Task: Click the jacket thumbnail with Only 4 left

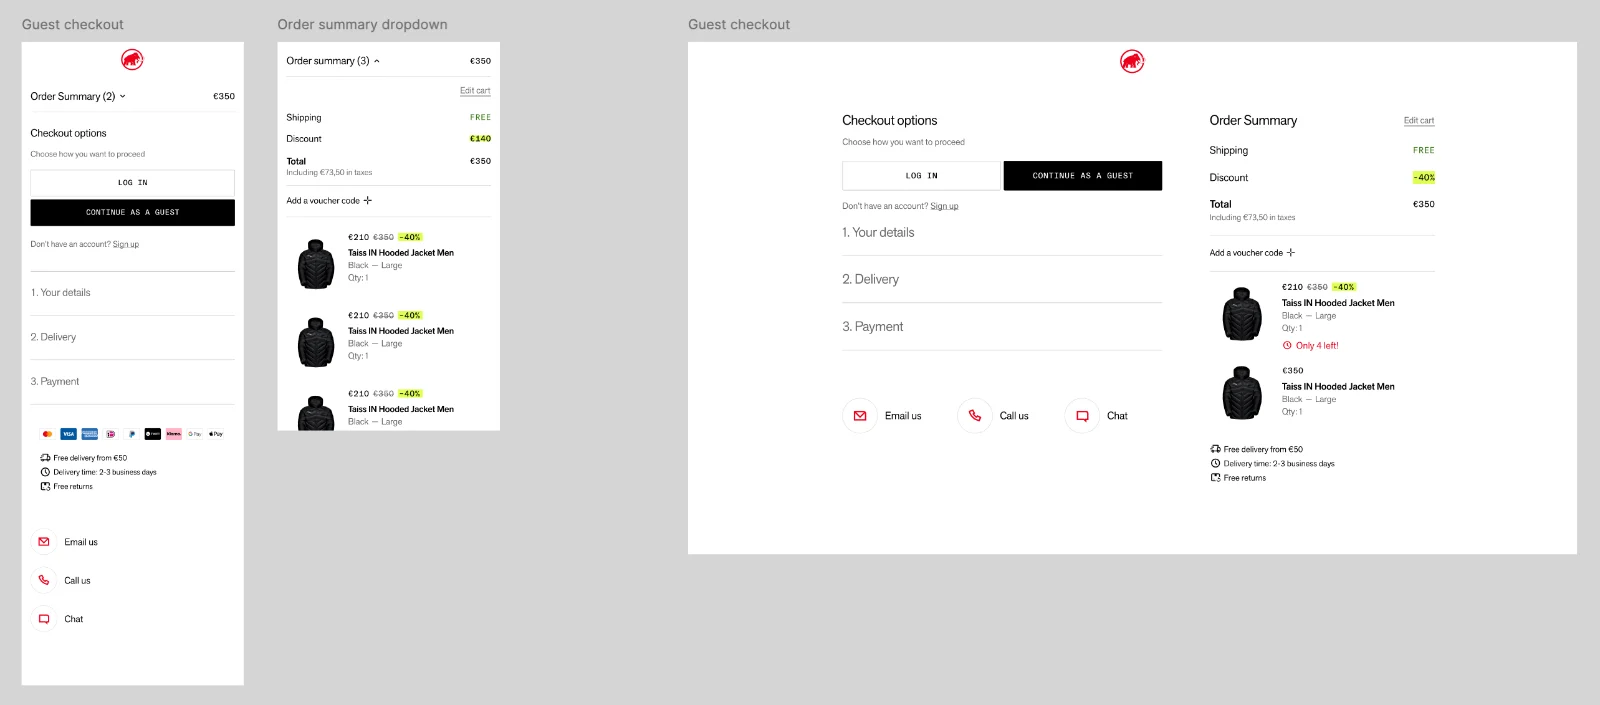Action: tap(1242, 314)
